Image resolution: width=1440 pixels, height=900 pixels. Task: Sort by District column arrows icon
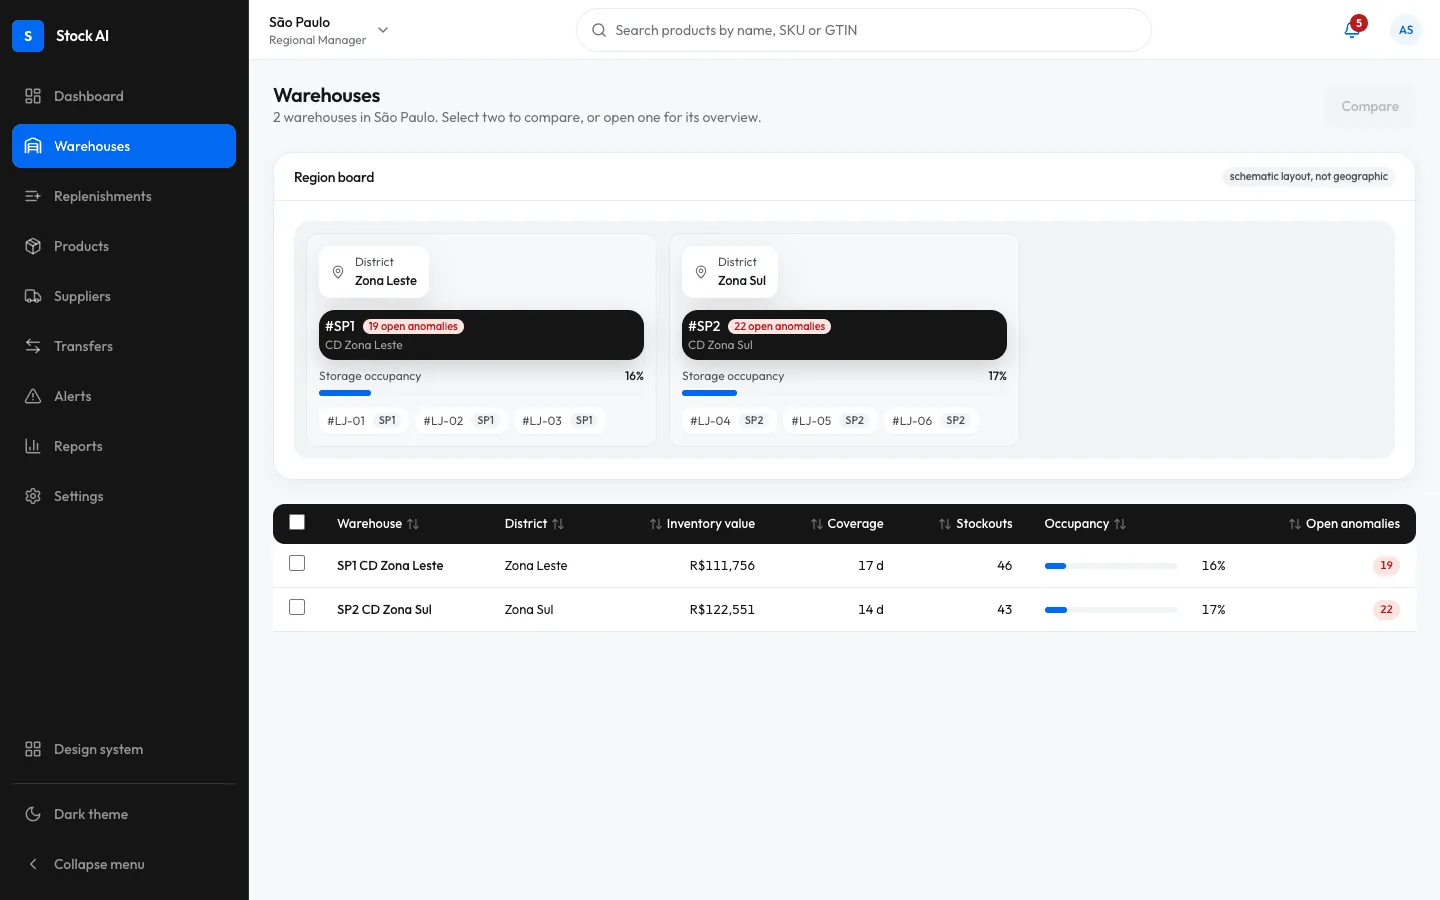(x=558, y=524)
